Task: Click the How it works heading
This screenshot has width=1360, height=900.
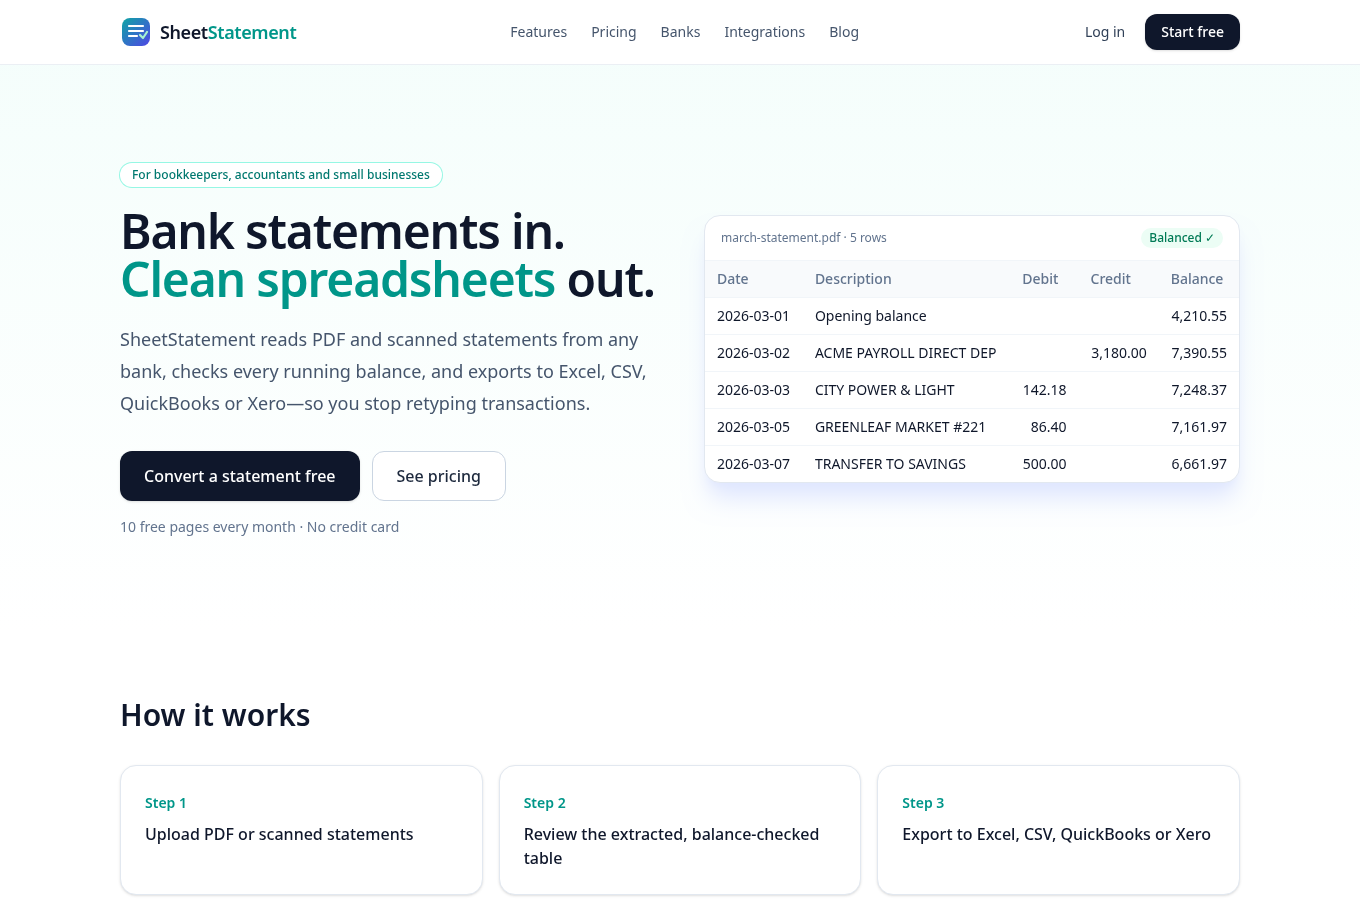Action: coord(215,715)
